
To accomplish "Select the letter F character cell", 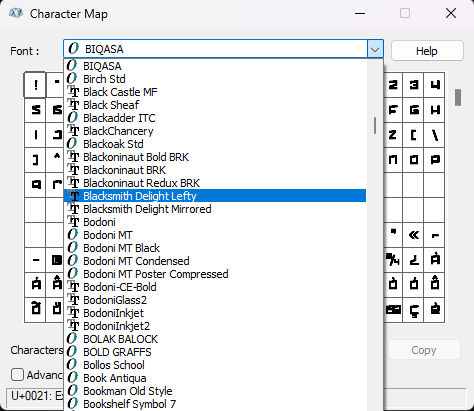I will (393, 110).
